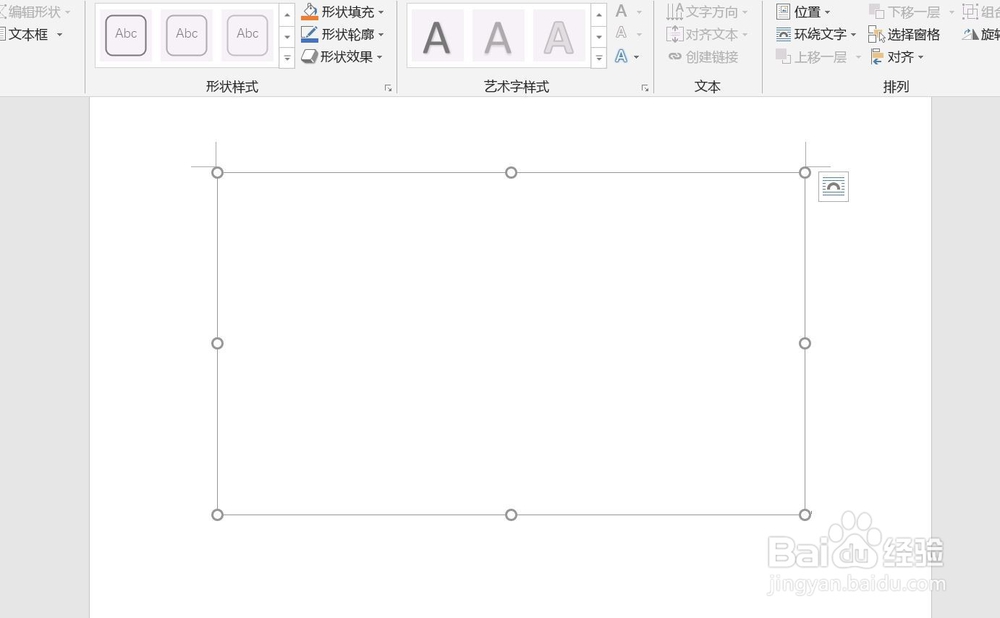Screen dimensions: 1000x618
Task: Open the Shape Outline (形状轮廓) dropdown arrow
Action: [381, 35]
